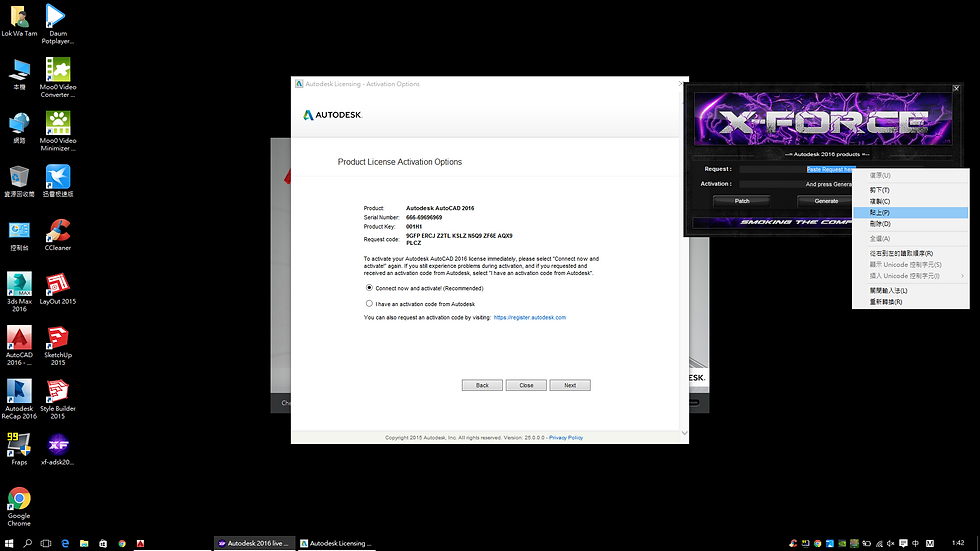The width and height of the screenshot is (980, 551).
Task: Click the licensing dialog scrollbar down arrow
Action: coord(684,433)
